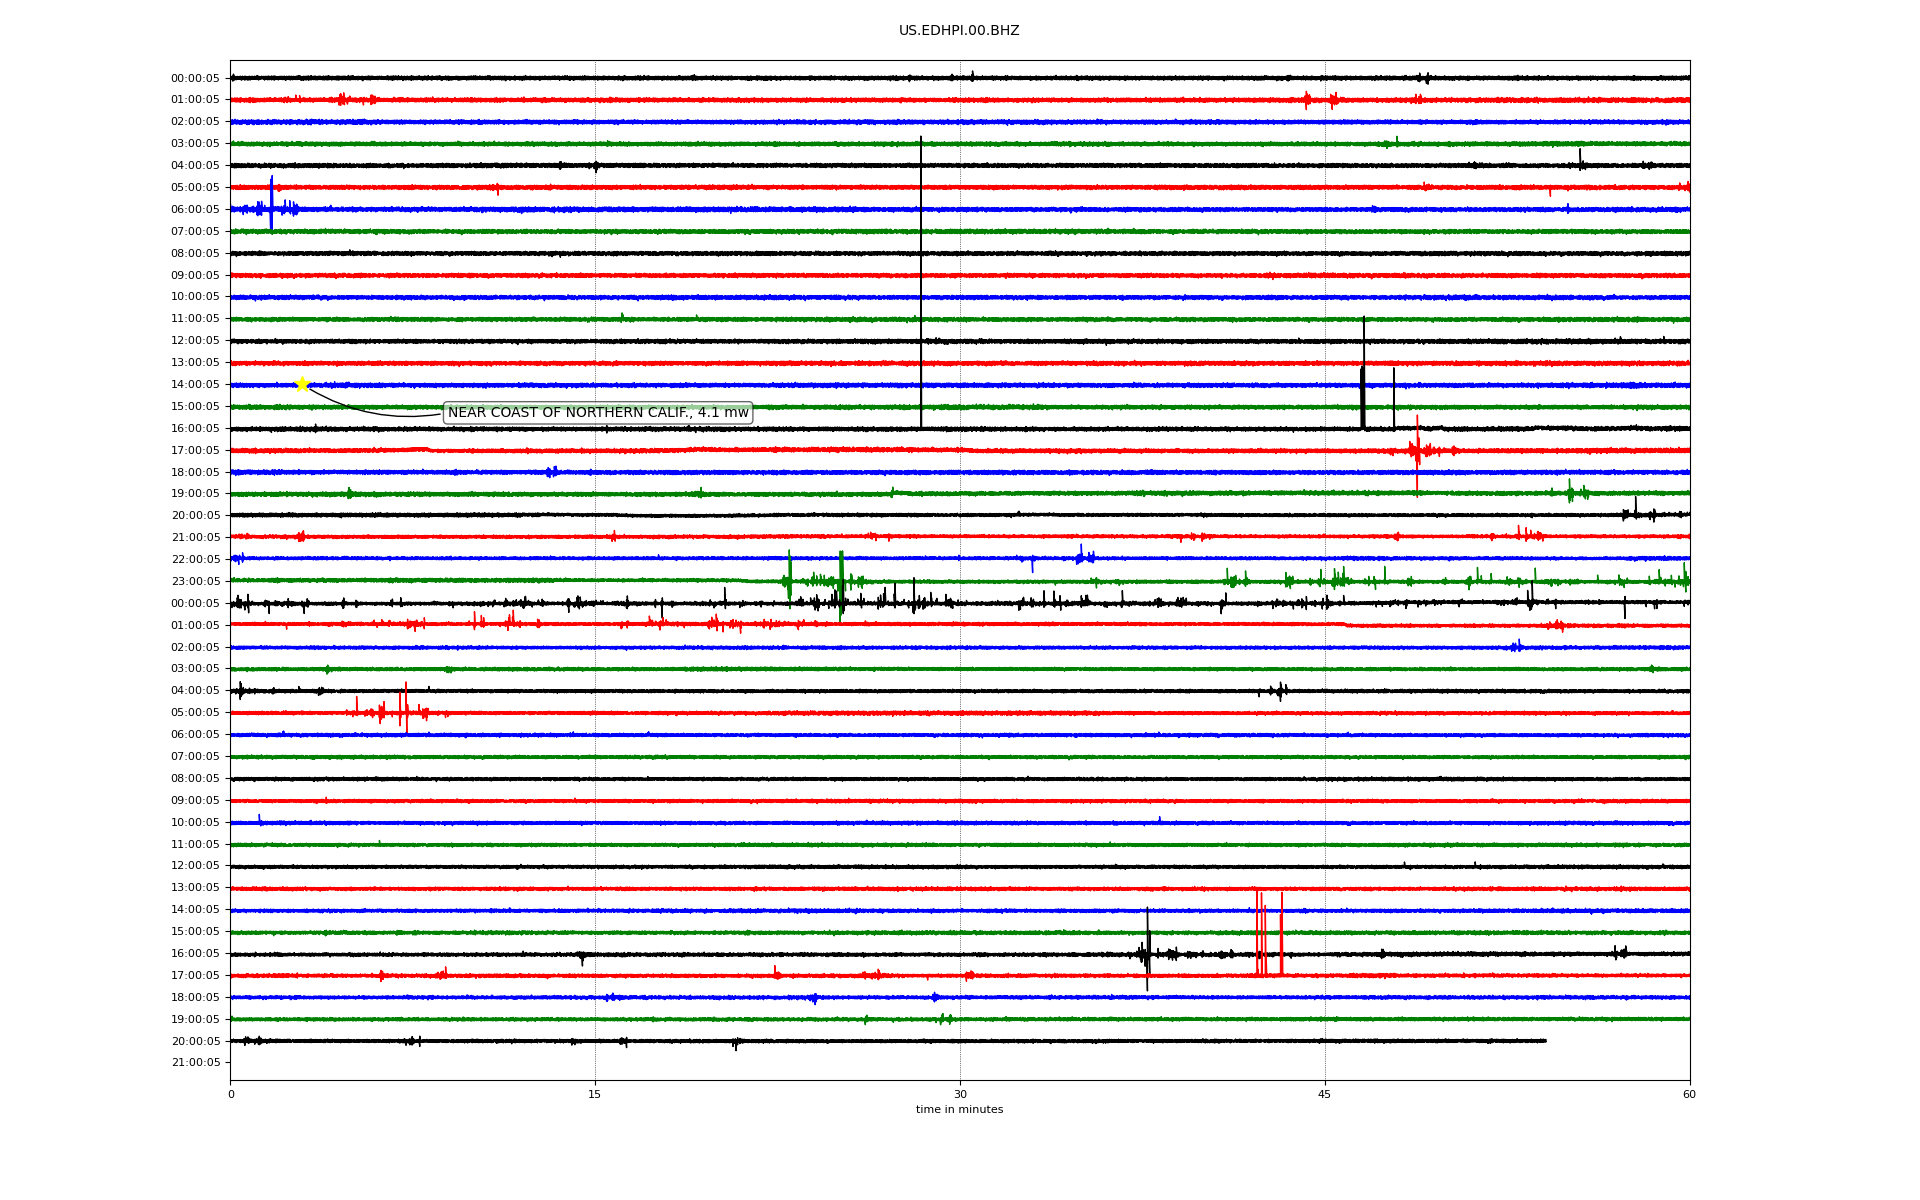Click the first 00:00:05 time label

(x=195, y=78)
